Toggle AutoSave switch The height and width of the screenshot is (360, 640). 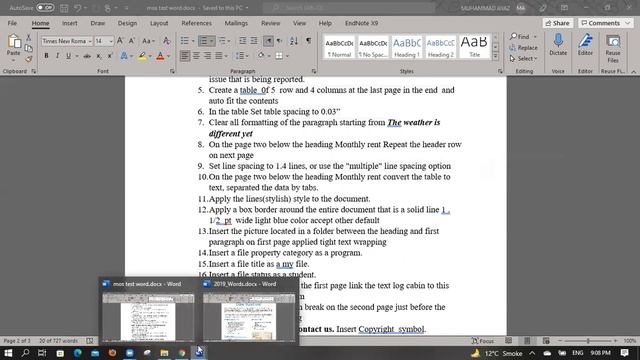[x=45, y=8]
